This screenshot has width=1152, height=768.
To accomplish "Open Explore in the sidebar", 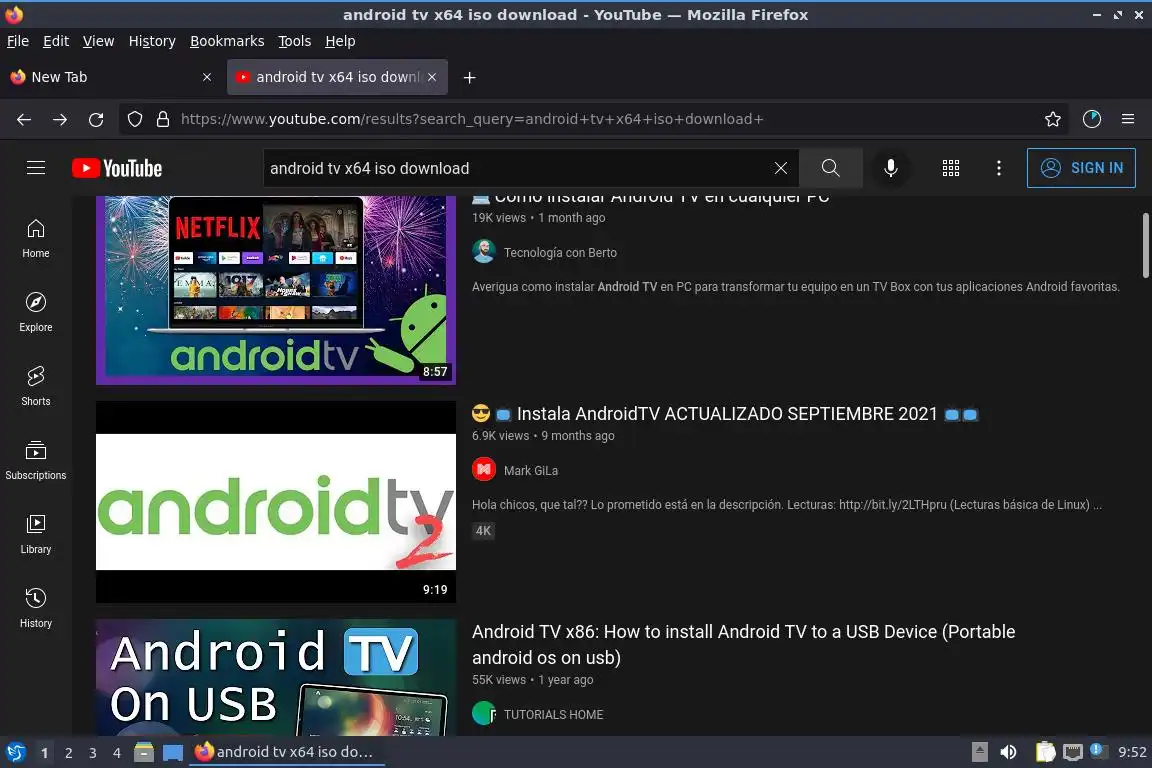I will tap(35, 312).
